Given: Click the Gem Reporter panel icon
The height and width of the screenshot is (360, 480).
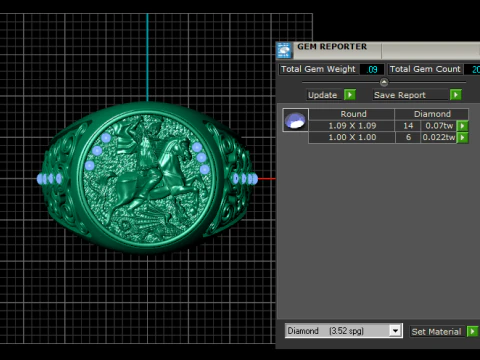Looking at the screenshot, I should 284,50.
